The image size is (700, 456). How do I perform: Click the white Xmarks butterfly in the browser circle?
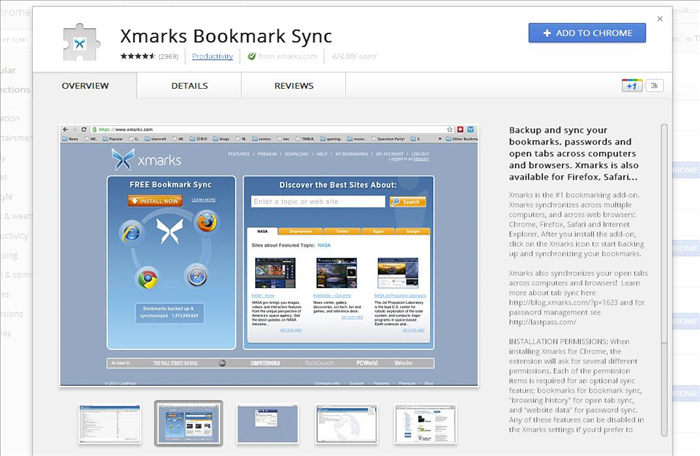170,231
